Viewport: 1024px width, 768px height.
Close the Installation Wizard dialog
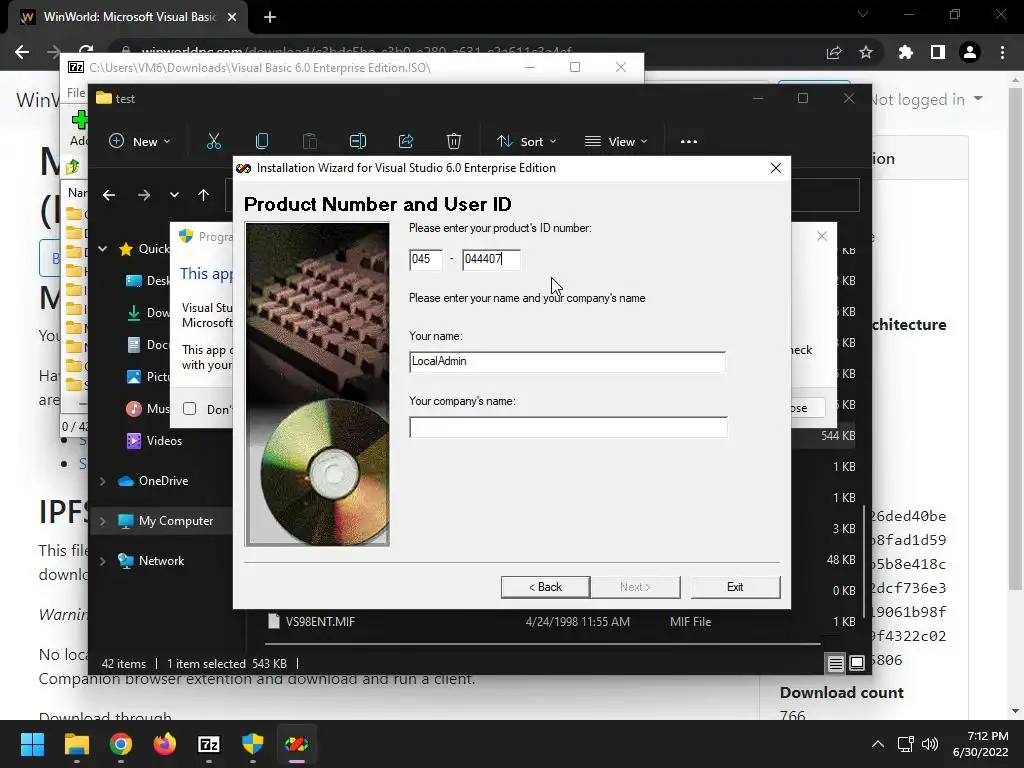[x=776, y=168]
